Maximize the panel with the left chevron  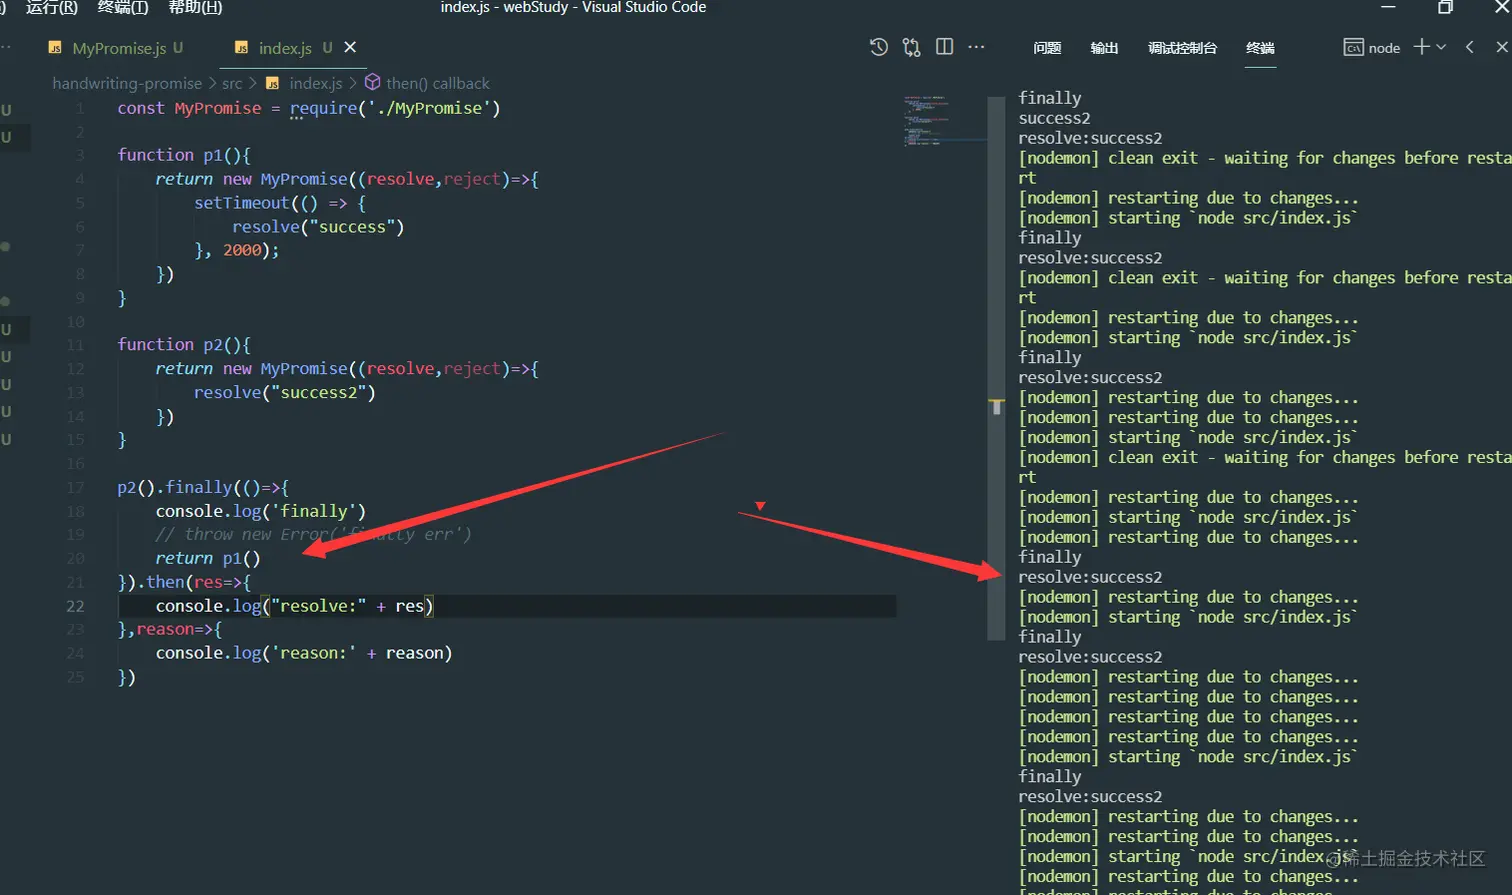(1470, 47)
